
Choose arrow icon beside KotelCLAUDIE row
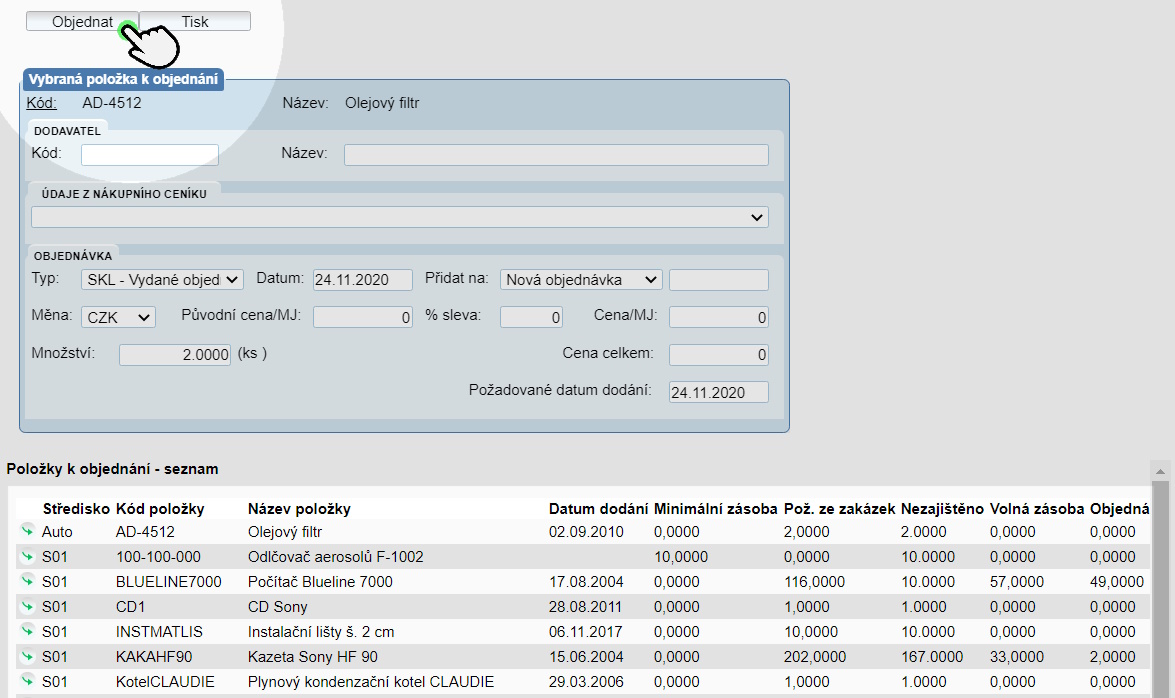27,681
